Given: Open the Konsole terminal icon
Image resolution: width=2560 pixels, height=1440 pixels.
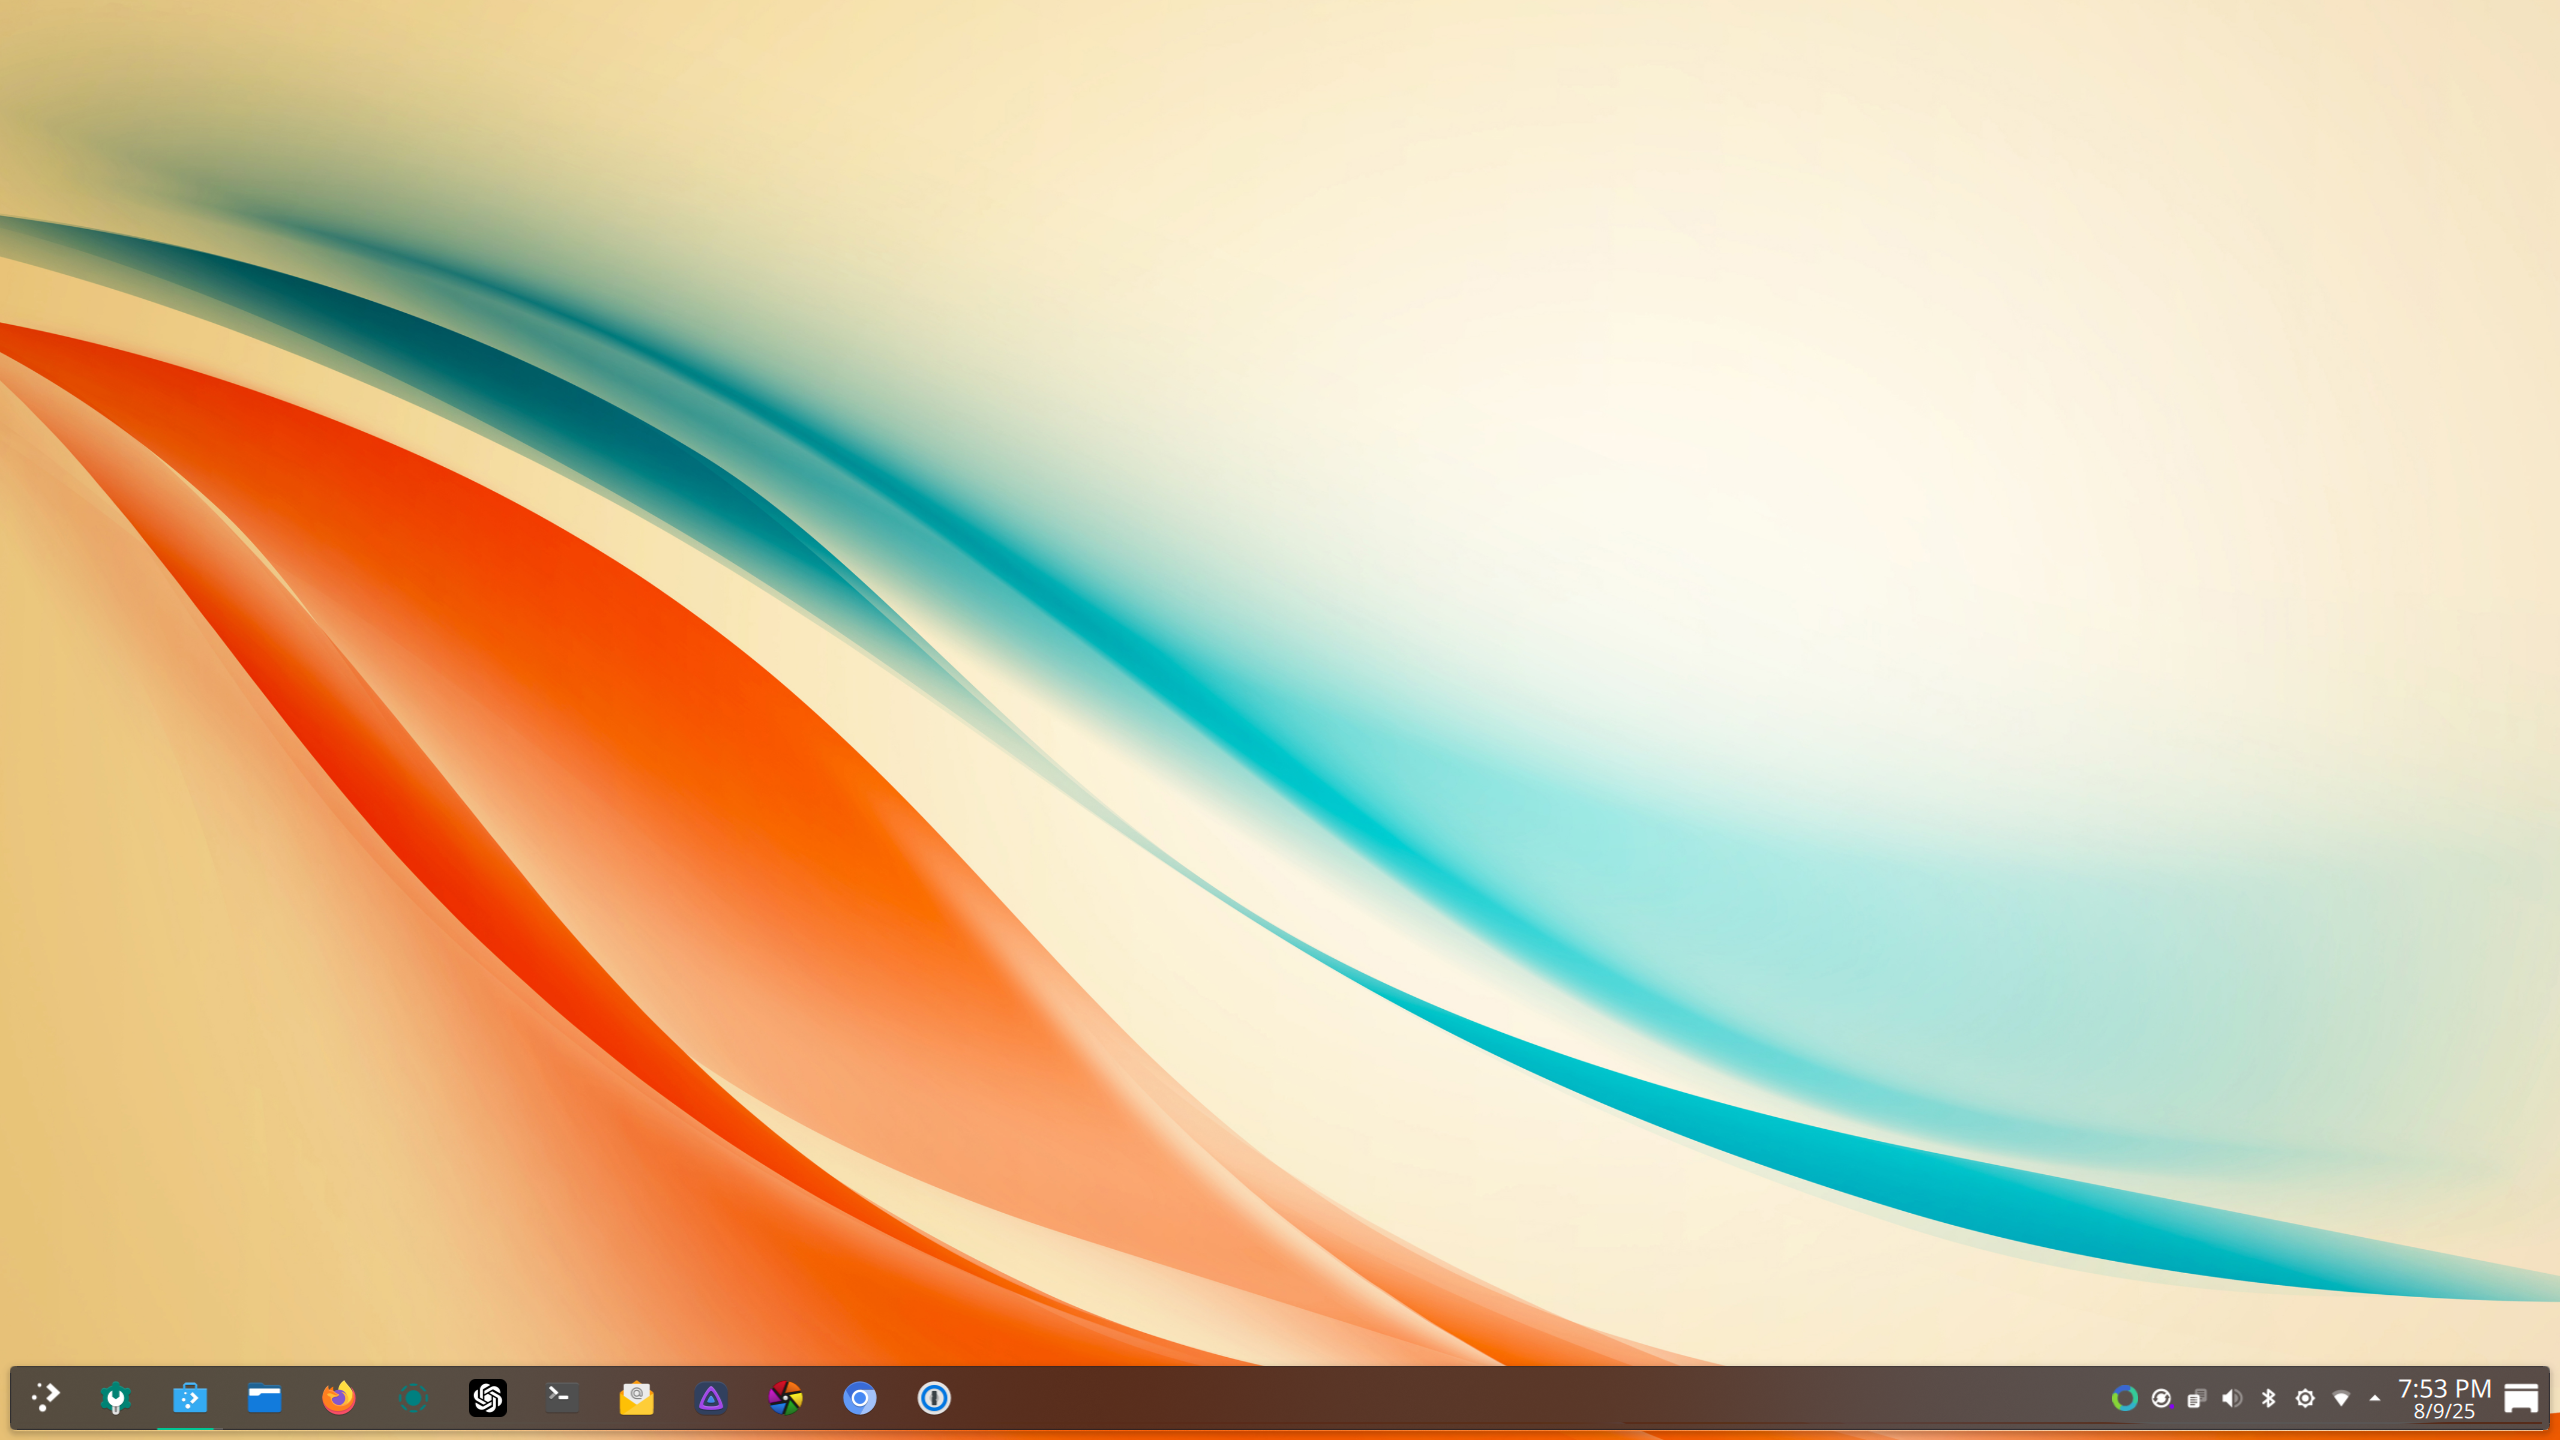Looking at the screenshot, I should click(562, 1397).
